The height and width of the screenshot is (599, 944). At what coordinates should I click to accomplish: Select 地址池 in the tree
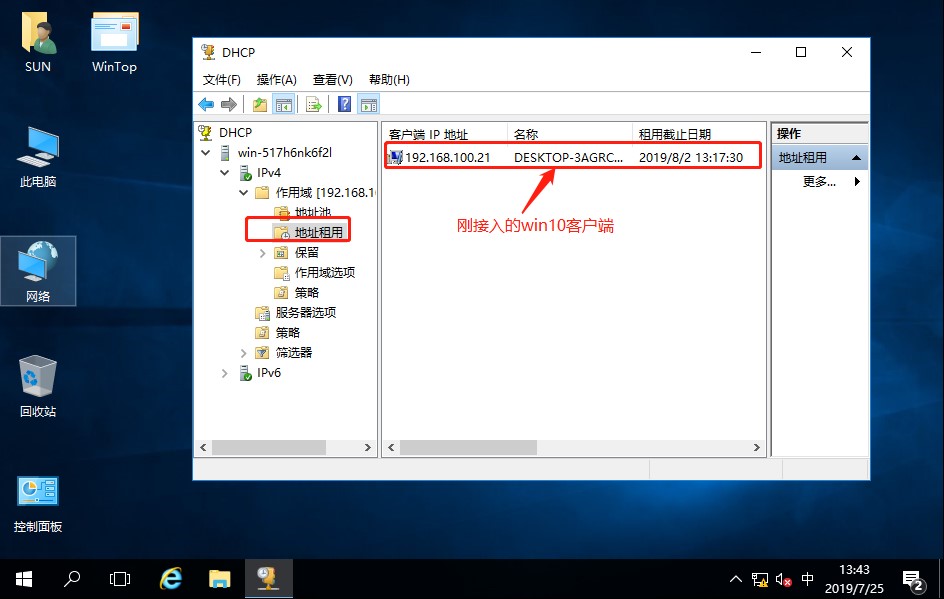[x=312, y=212]
